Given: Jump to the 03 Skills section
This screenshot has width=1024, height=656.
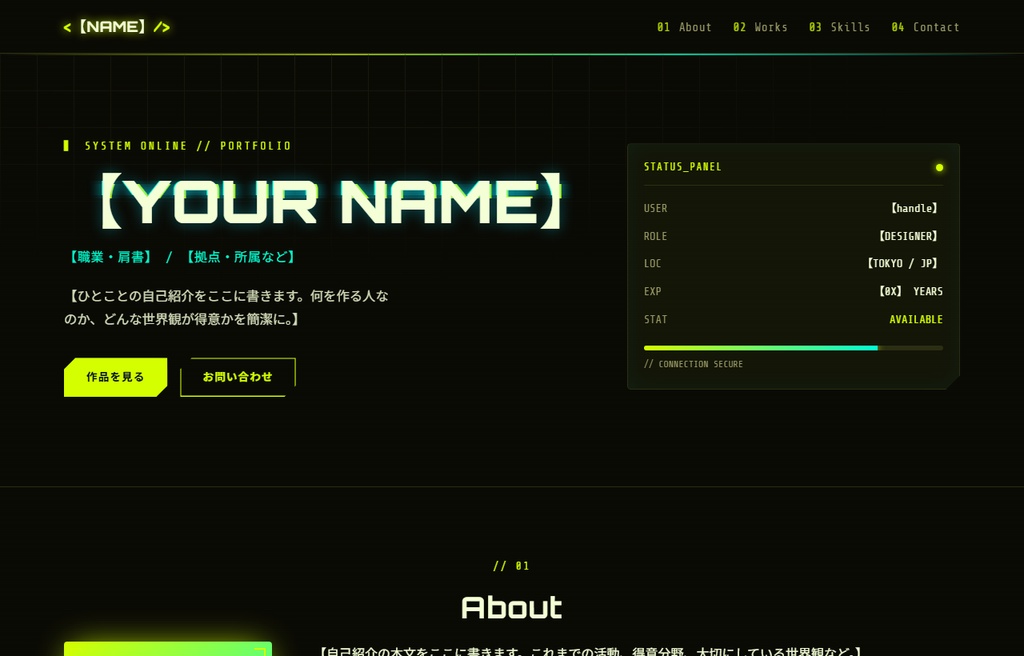Looking at the screenshot, I should pos(839,27).
